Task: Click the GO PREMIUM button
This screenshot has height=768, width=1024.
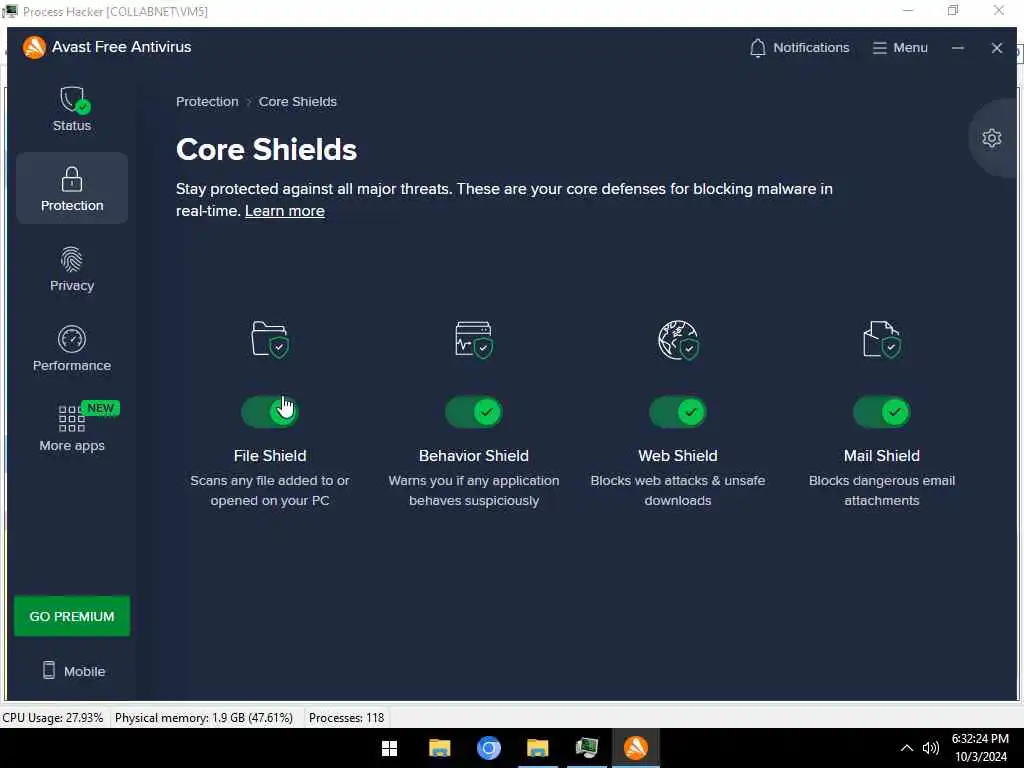Action: (72, 616)
